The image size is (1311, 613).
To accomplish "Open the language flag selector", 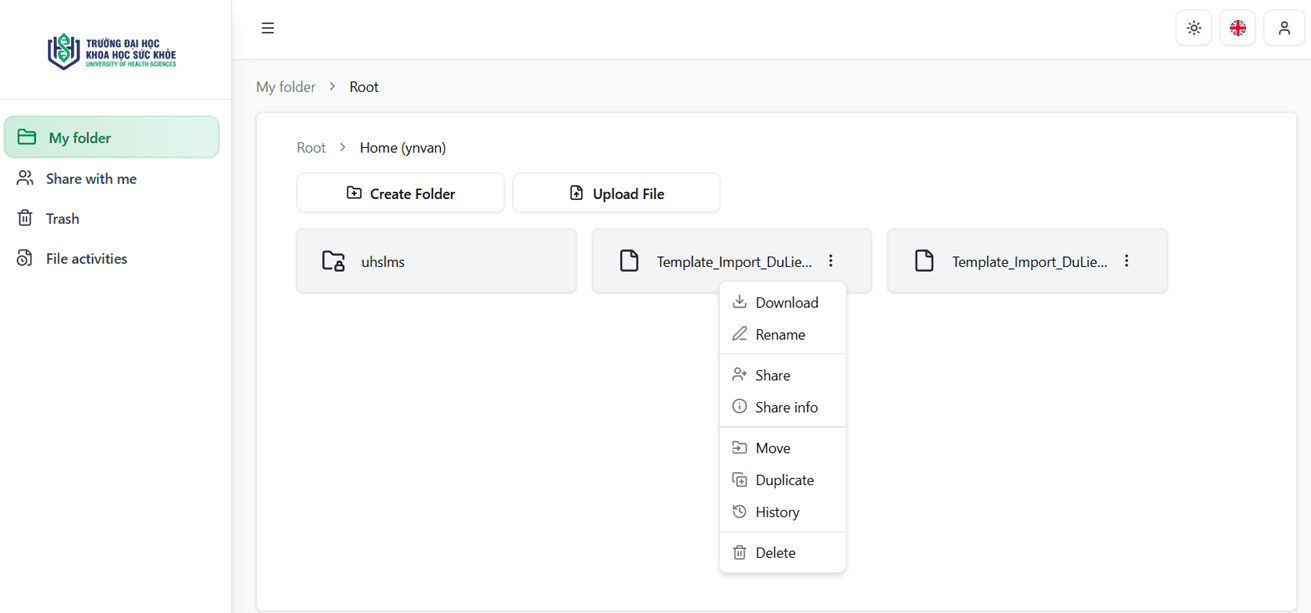I will (x=1238, y=28).
